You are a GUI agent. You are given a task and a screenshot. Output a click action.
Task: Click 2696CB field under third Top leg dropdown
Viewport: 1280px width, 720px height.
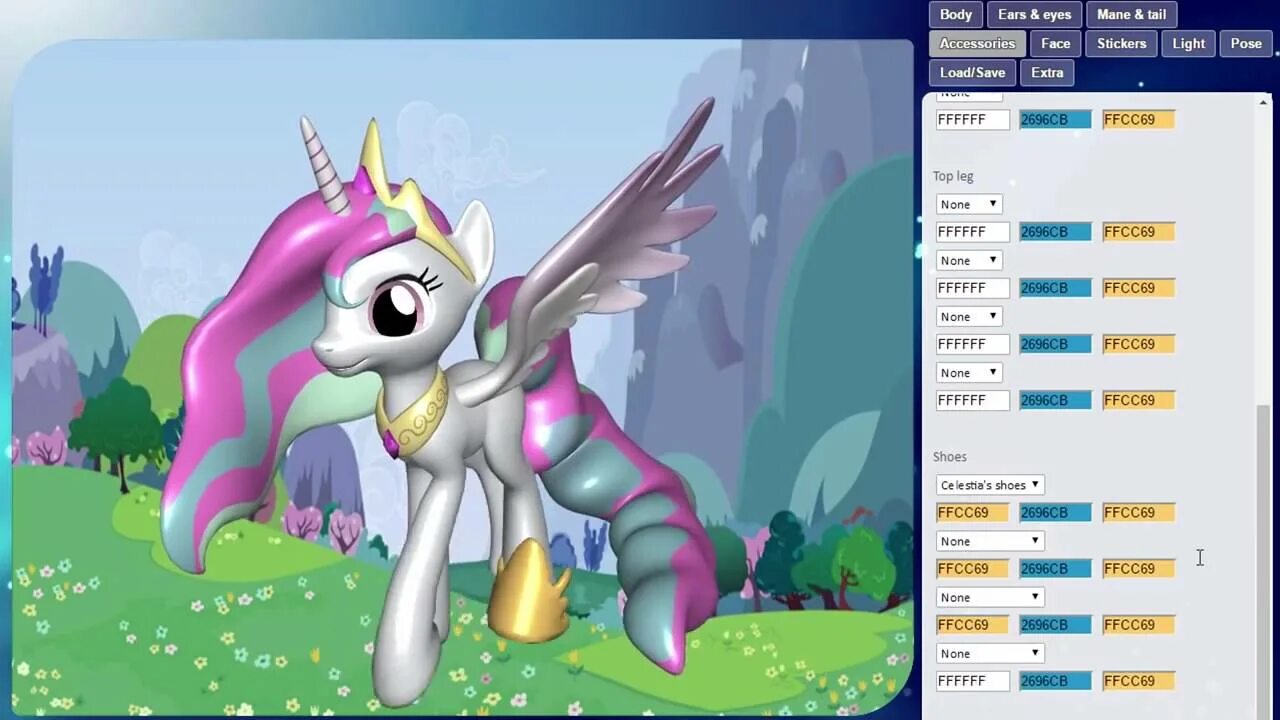click(1055, 343)
